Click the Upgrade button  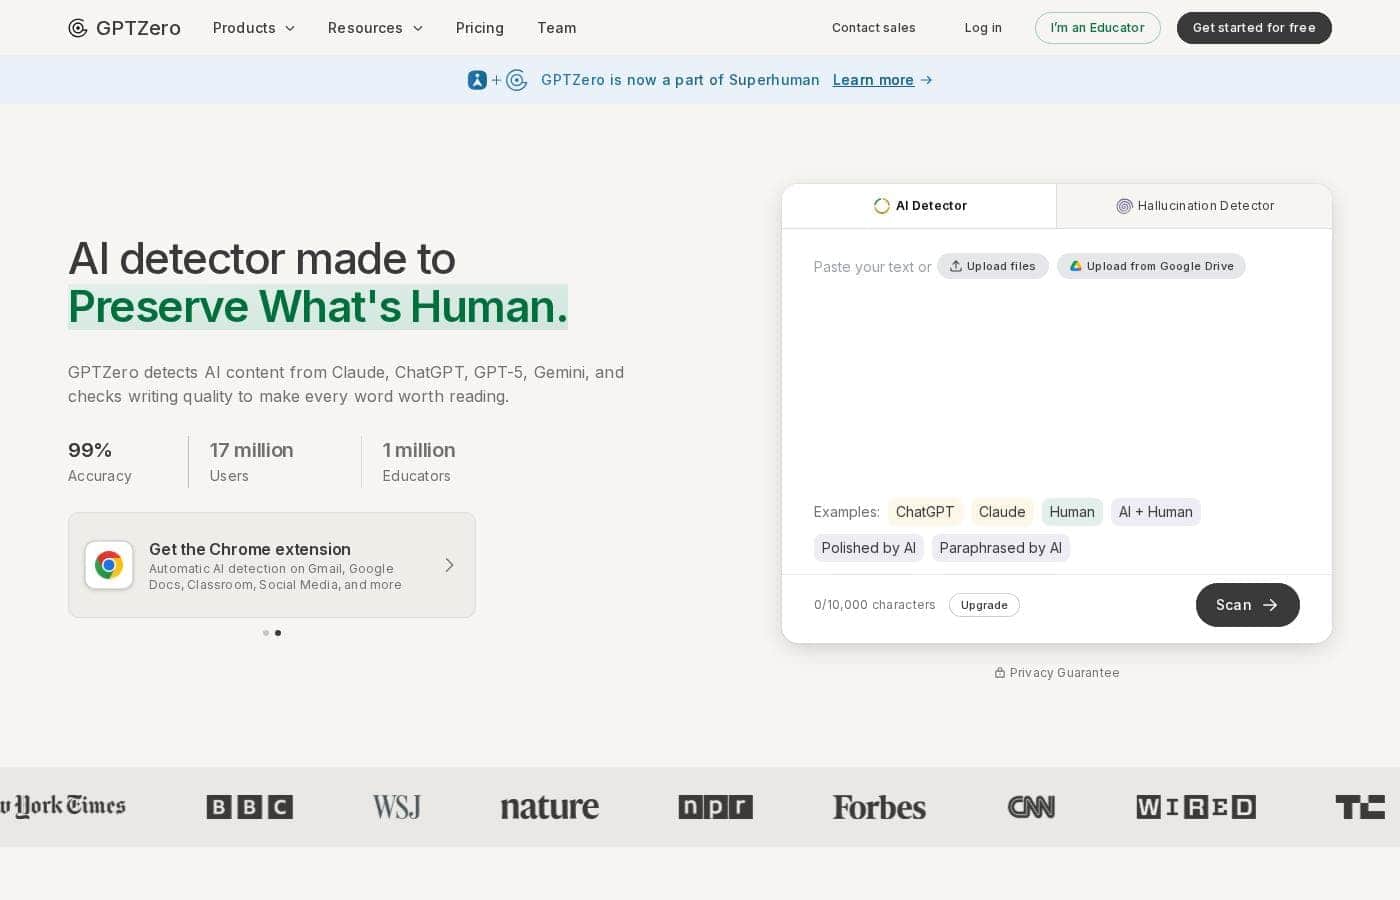click(x=984, y=605)
